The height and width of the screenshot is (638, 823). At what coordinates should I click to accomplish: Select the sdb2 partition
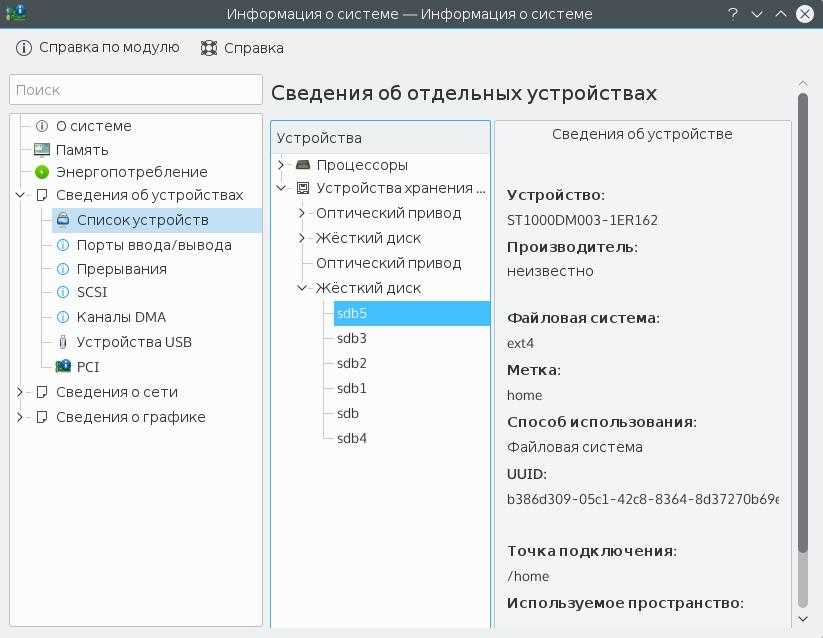352,363
